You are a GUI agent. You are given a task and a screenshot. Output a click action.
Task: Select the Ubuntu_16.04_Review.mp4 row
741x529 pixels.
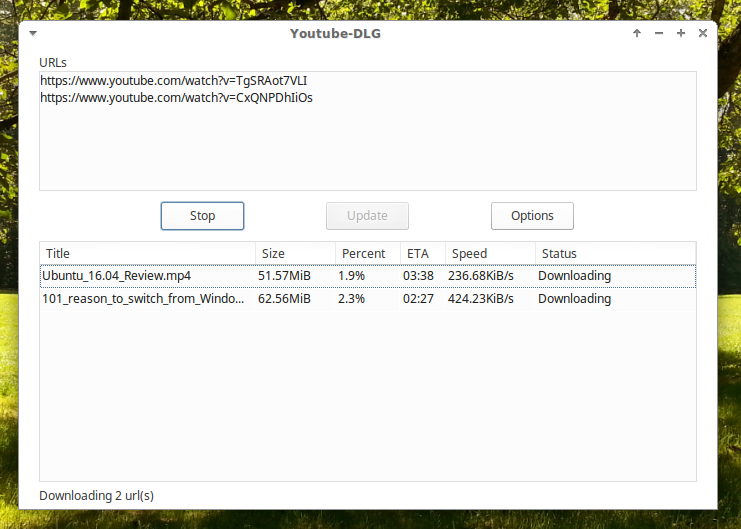[368, 276]
